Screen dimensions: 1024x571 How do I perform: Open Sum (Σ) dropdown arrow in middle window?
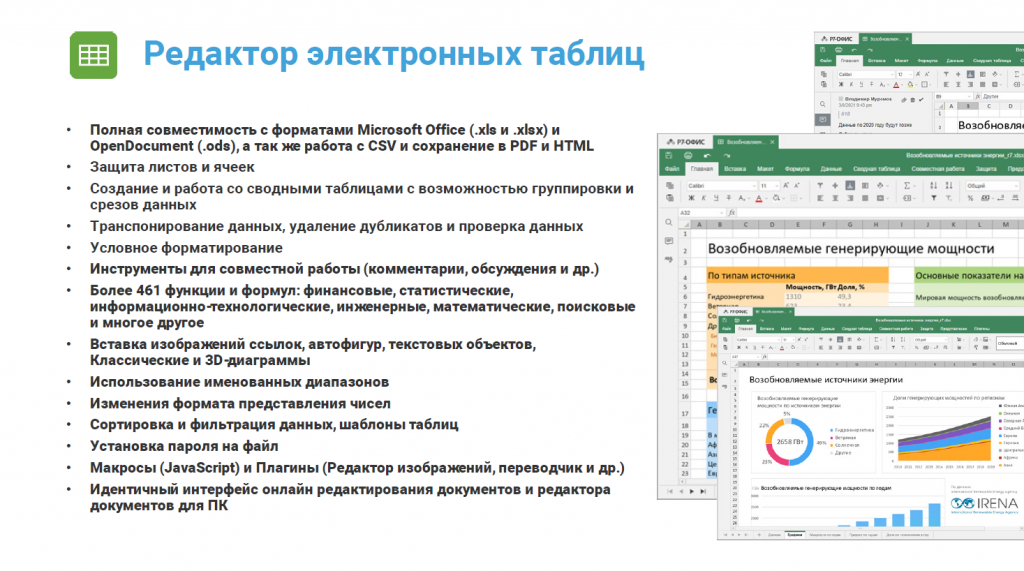(x=914, y=186)
